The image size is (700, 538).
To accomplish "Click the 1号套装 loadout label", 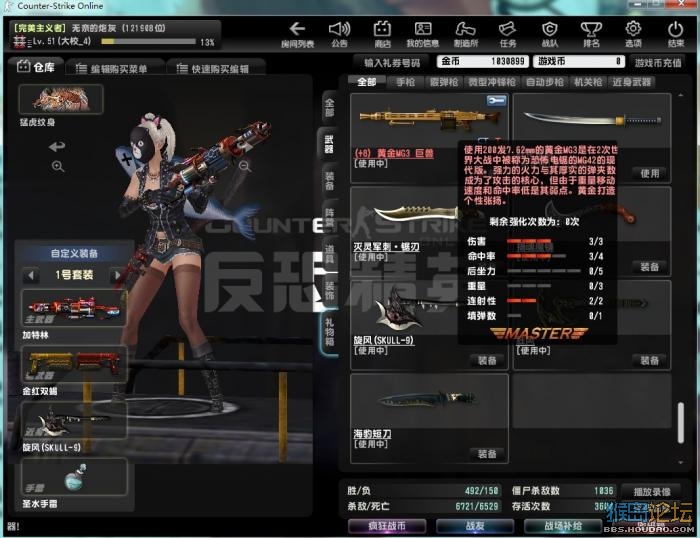I will 74,275.
